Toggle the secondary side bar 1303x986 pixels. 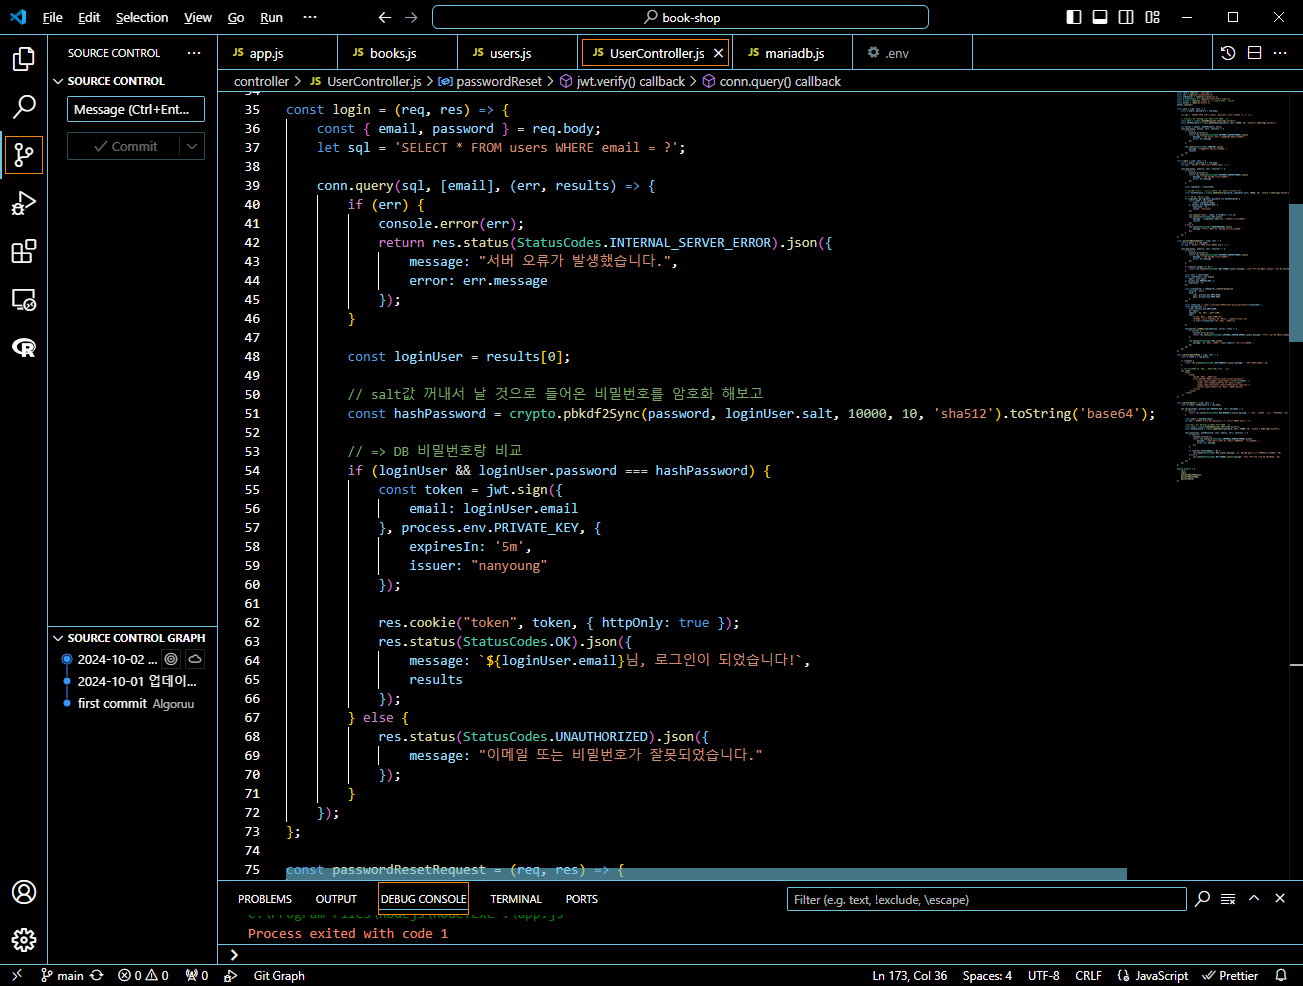point(1126,17)
